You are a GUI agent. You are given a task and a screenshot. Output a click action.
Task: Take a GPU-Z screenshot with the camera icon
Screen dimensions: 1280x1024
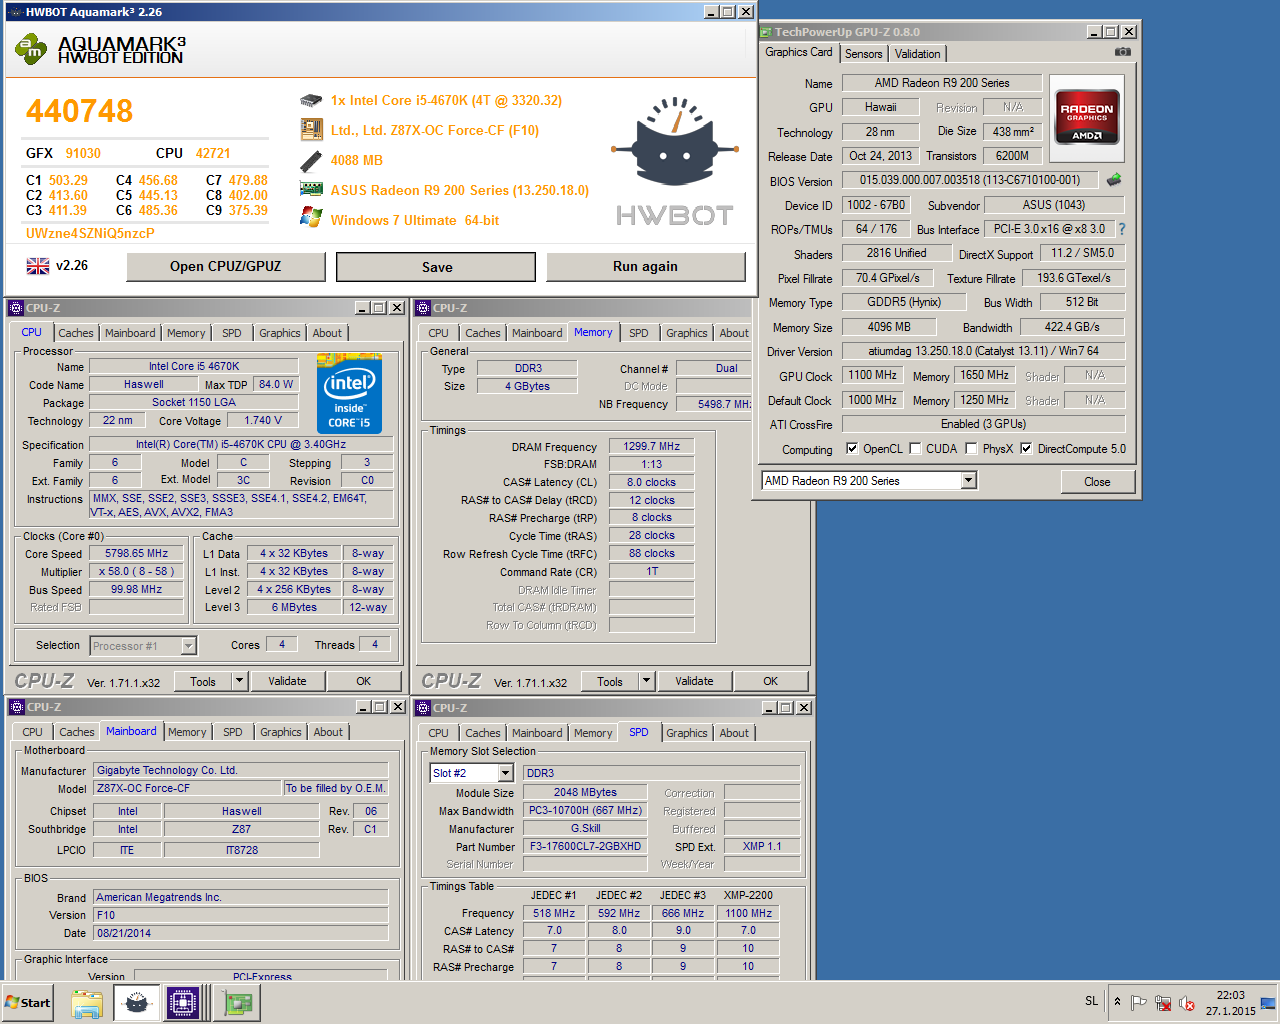tap(1123, 52)
